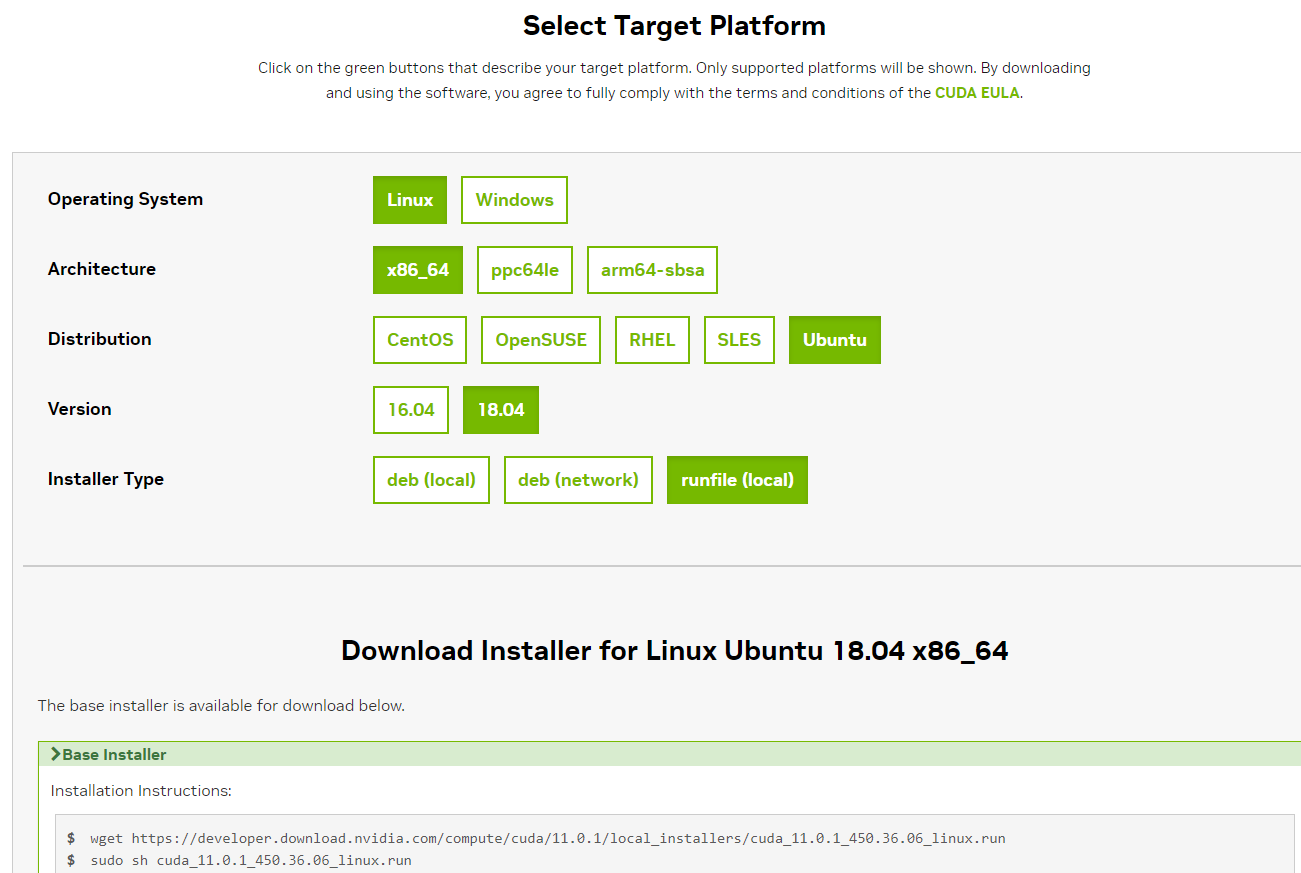
Task: Click the sudo sh install command line
Action: [250, 860]
